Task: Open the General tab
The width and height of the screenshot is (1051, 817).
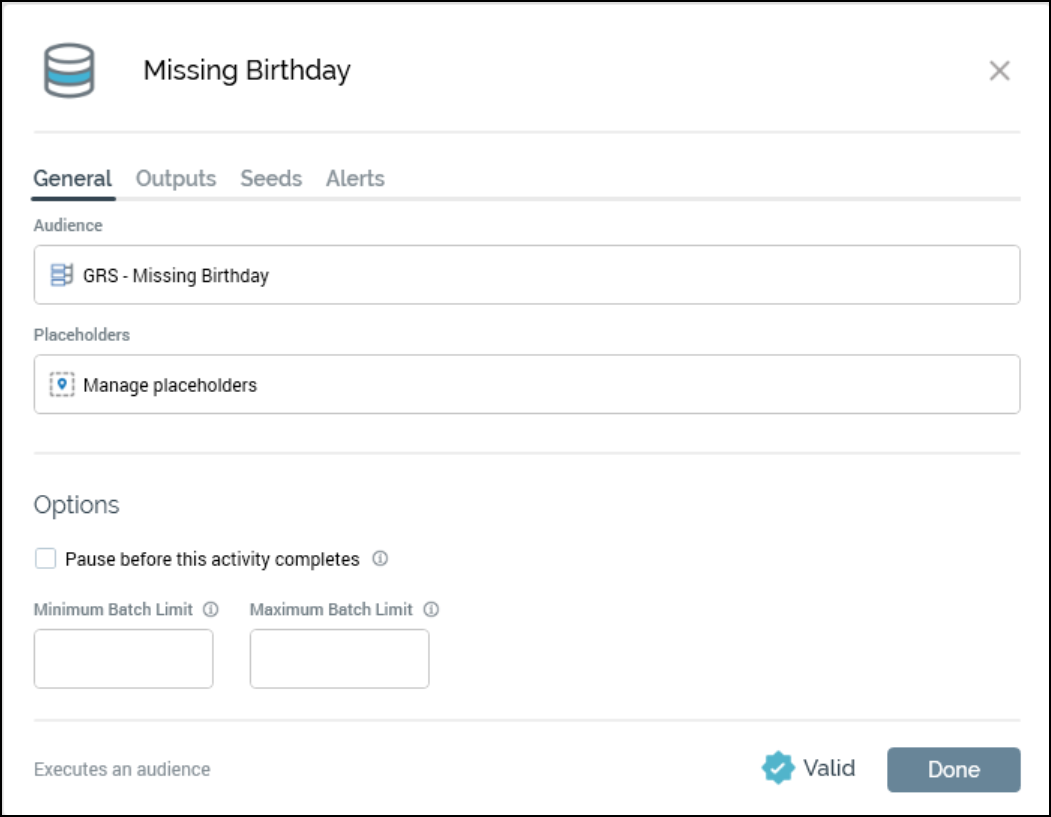Action: point(72,179)
